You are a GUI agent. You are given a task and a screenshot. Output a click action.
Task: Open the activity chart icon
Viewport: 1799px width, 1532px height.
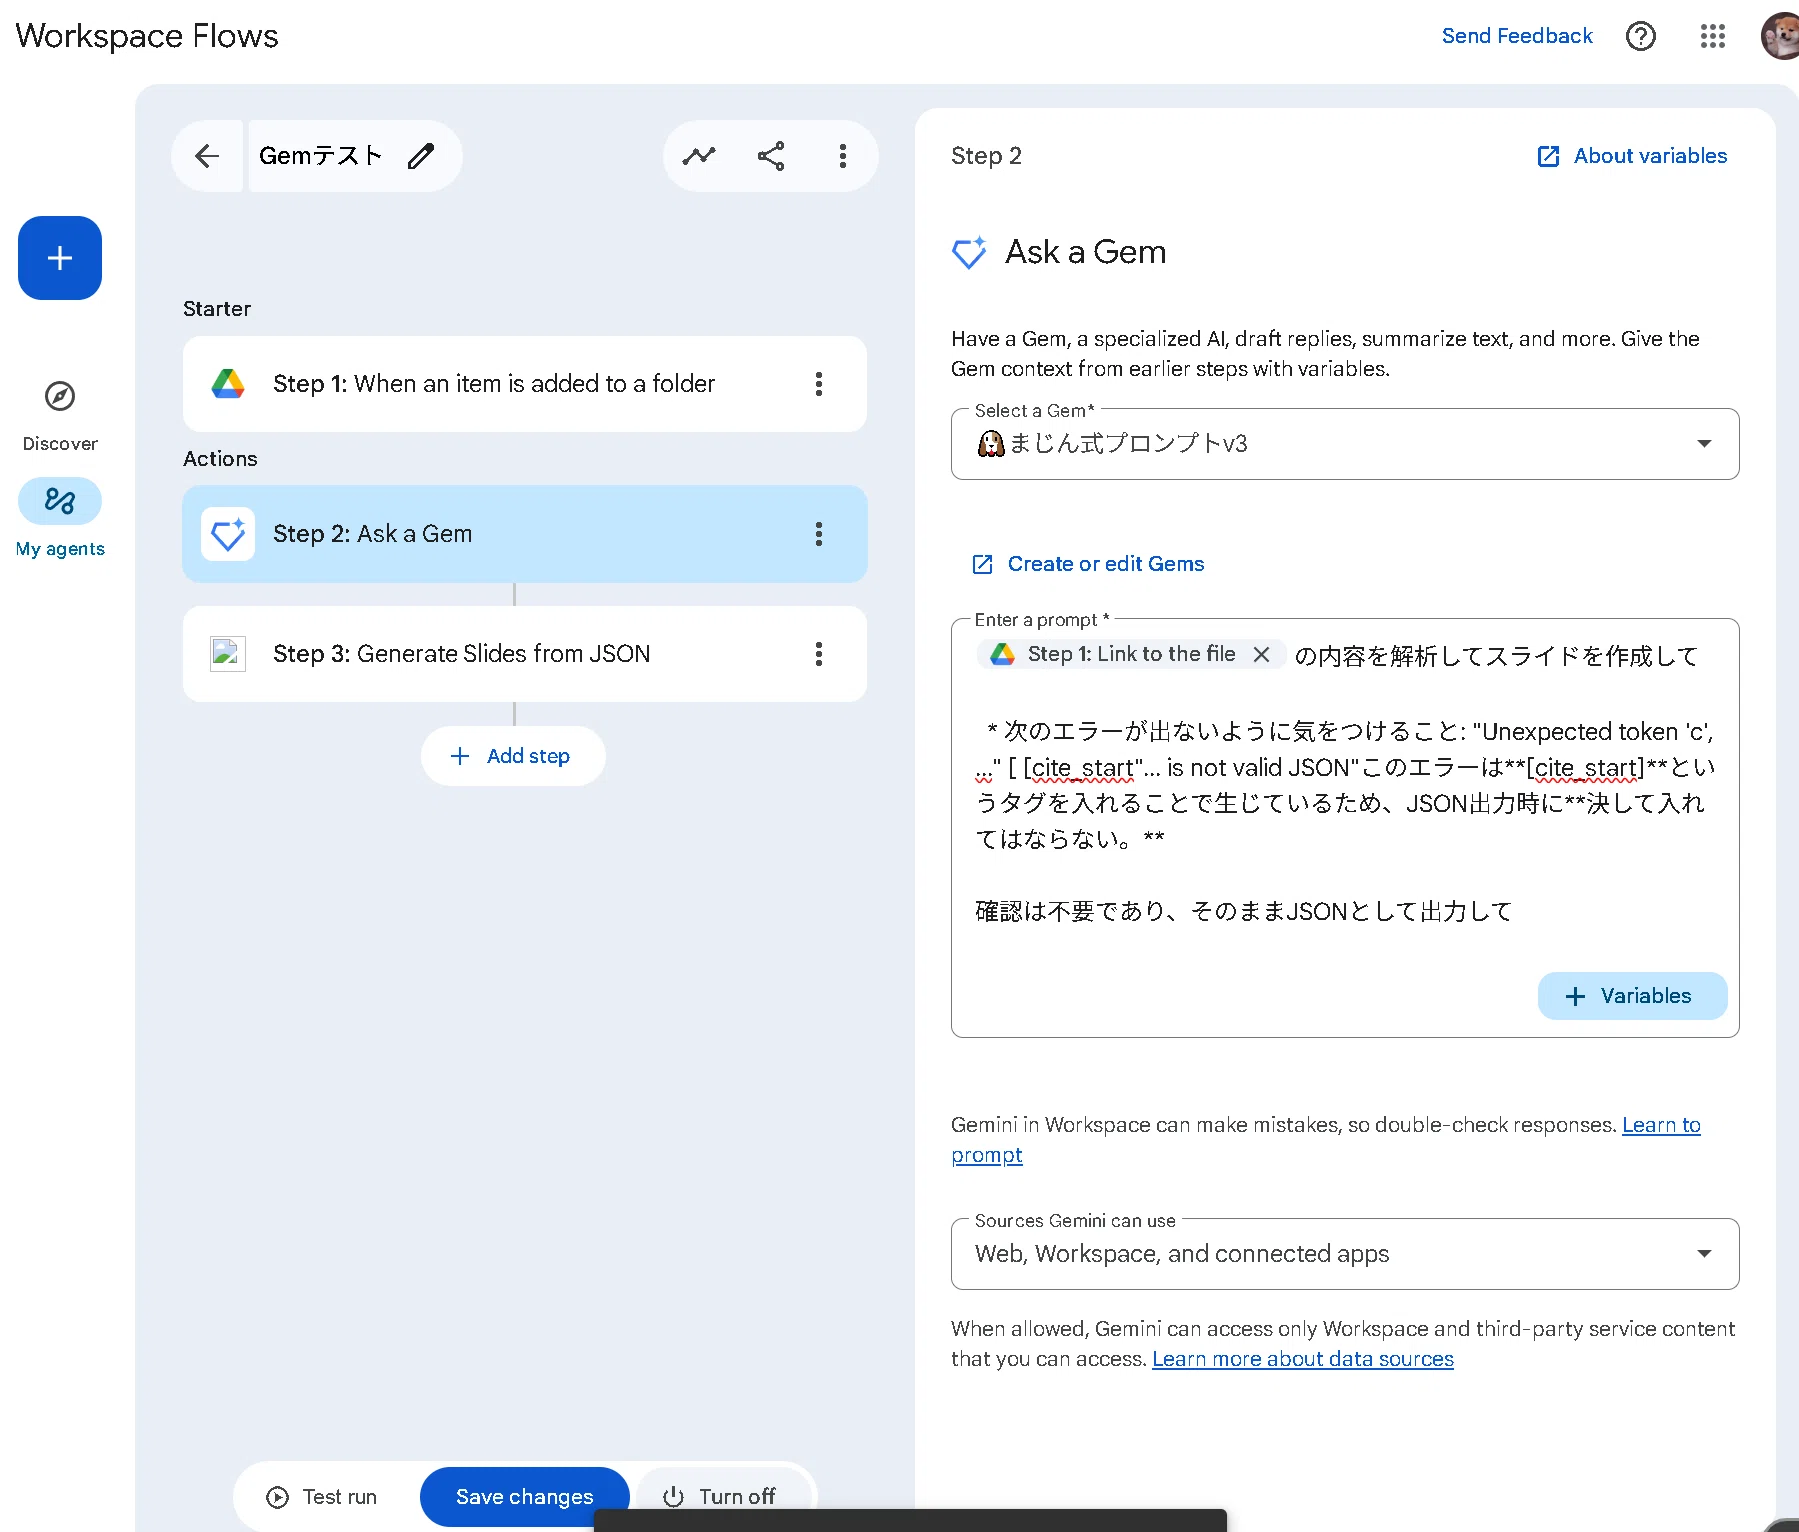tap(699, 156)
